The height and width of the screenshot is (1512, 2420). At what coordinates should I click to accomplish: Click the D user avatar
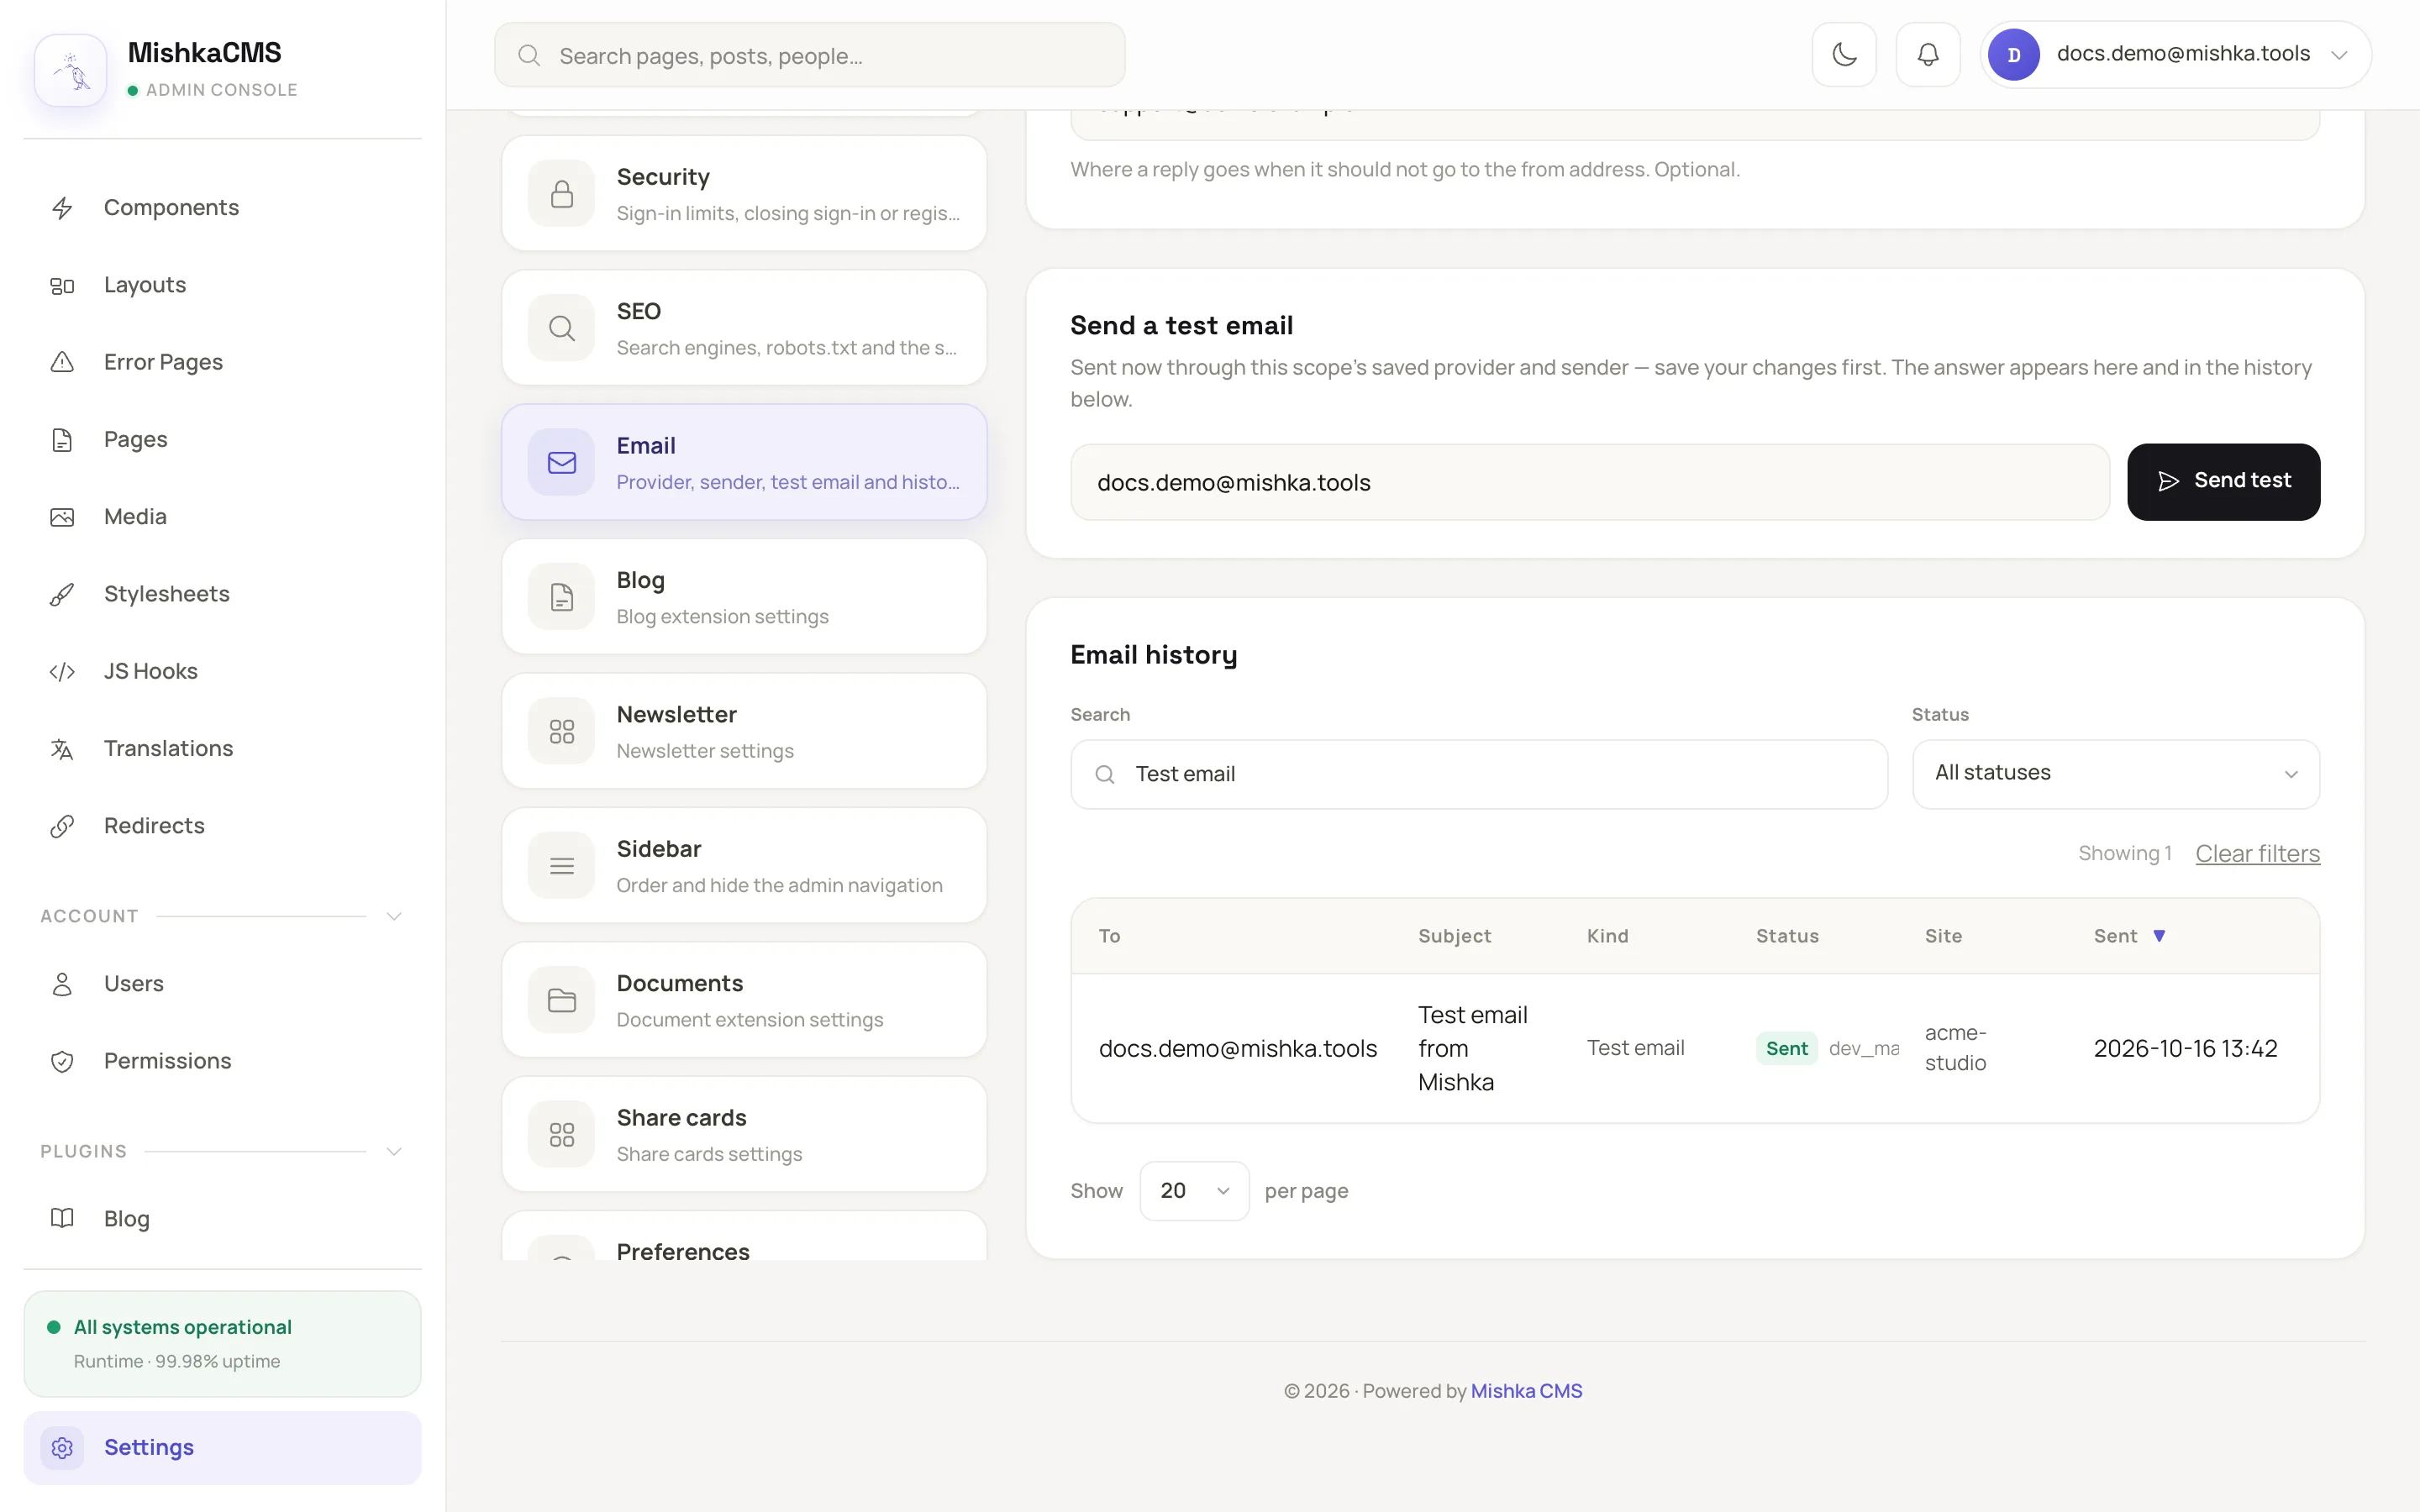[x=2013, y=54]
